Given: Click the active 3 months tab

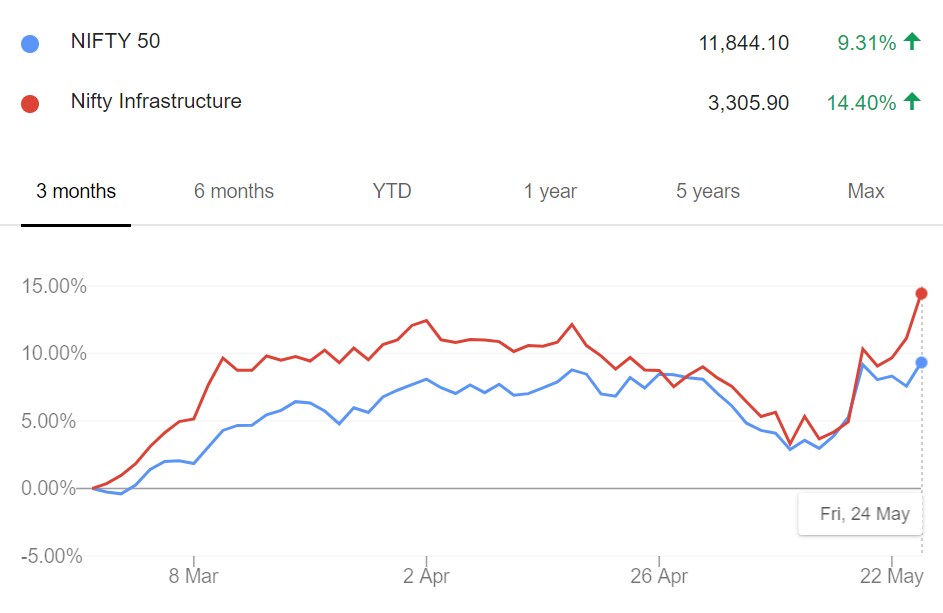Looking at the screenshot, I should pos(75,190).
